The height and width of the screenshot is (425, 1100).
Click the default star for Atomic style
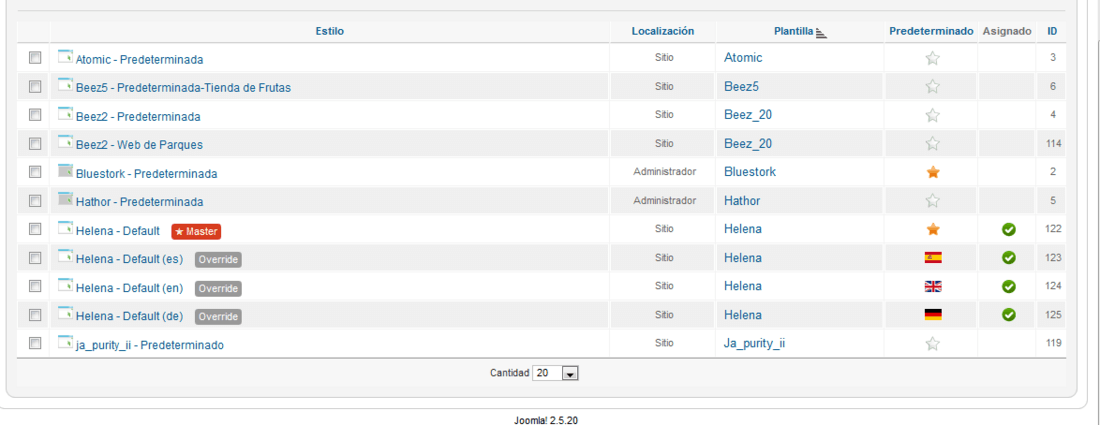(932, 58)
